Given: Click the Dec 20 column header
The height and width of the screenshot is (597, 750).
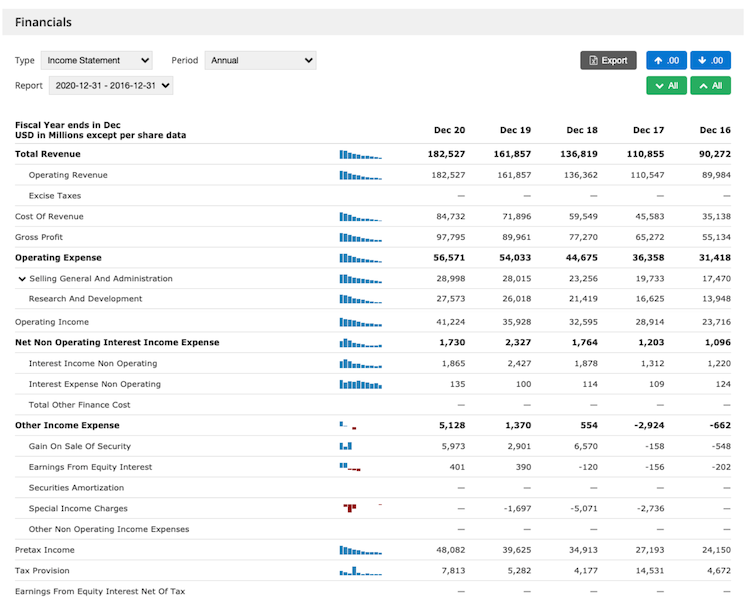Looking at the screenshot, I should click(450, 130).
